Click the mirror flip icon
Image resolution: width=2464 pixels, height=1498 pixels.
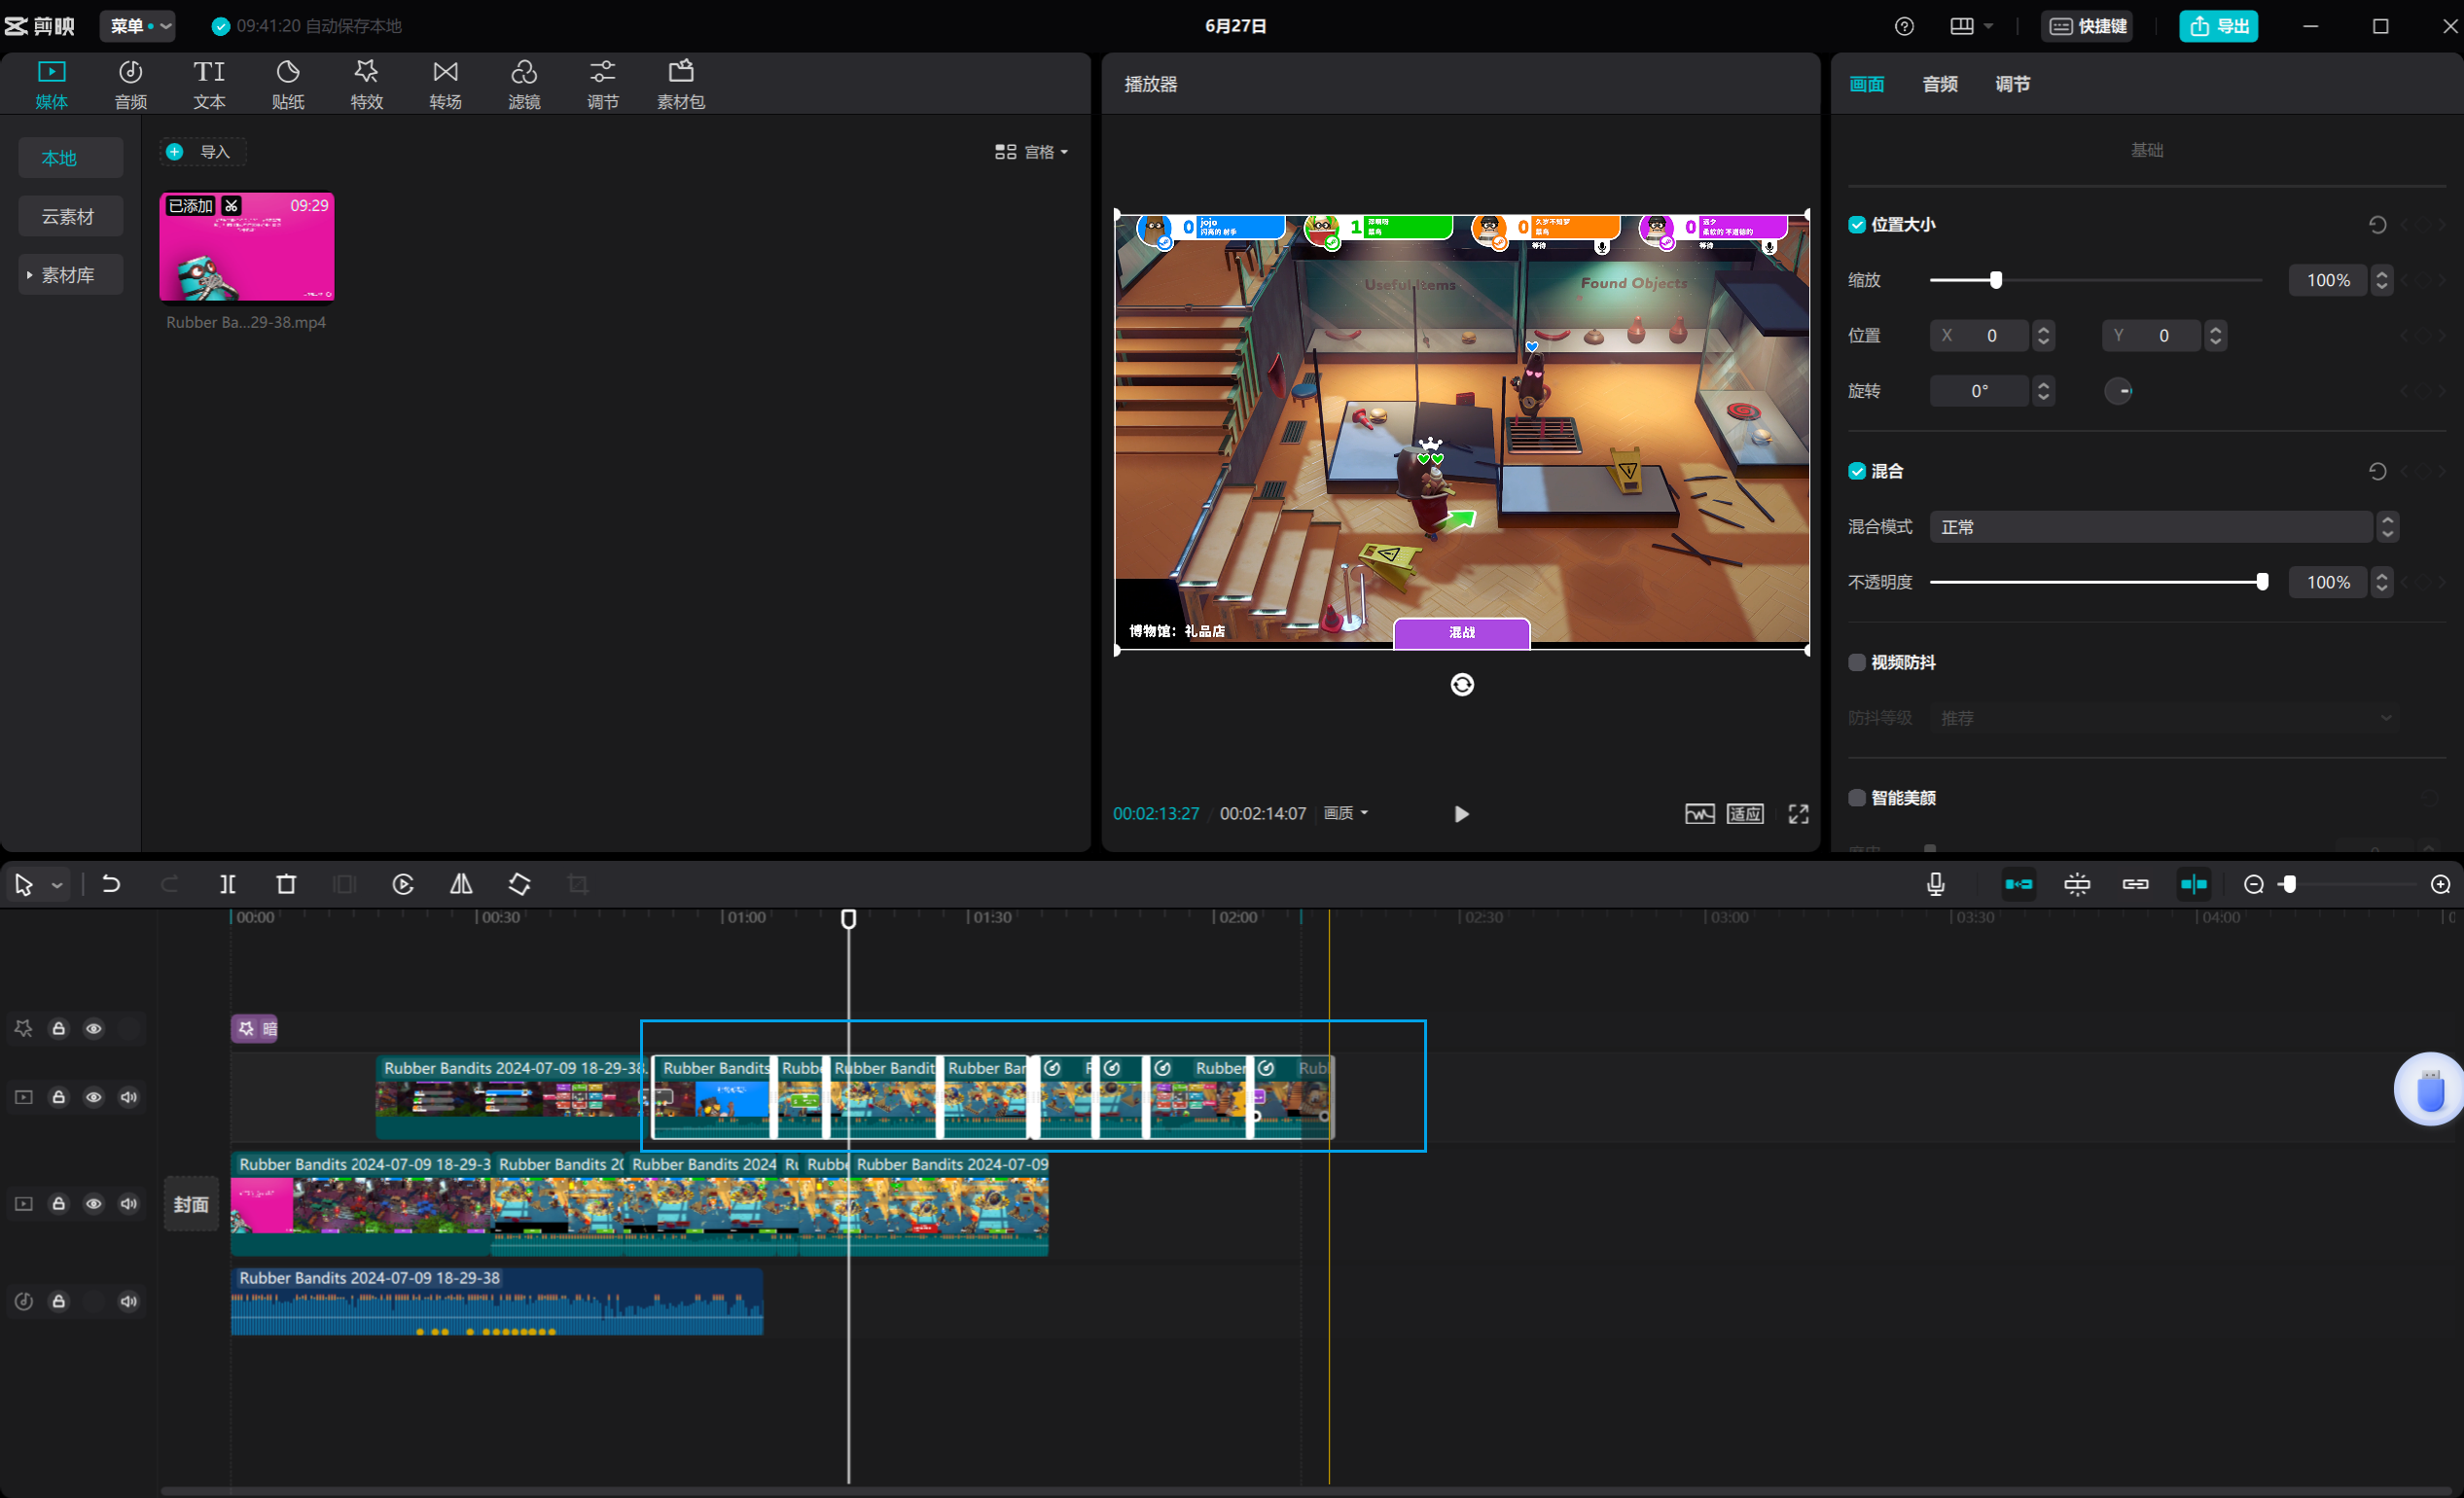[x=461, y=884]
